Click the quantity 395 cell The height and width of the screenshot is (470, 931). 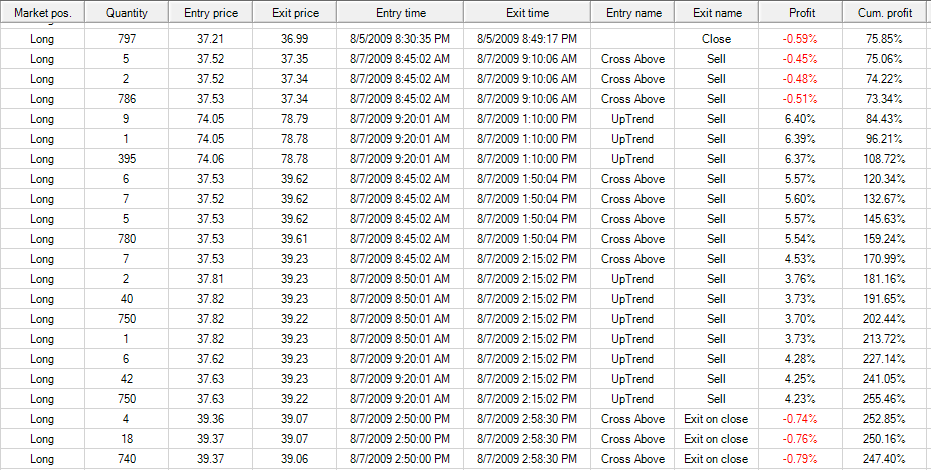tap(127, 159)
